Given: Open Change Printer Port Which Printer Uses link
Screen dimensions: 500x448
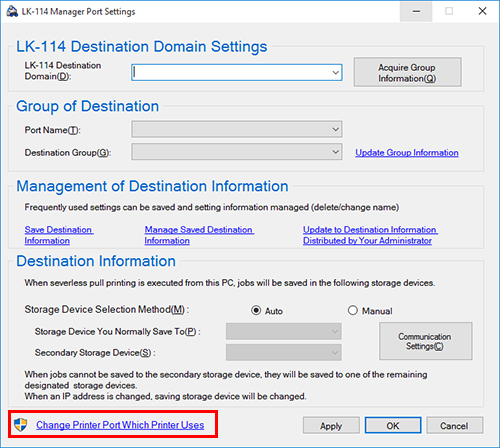Looking at the screenshot, I should [x=120, y=425].
